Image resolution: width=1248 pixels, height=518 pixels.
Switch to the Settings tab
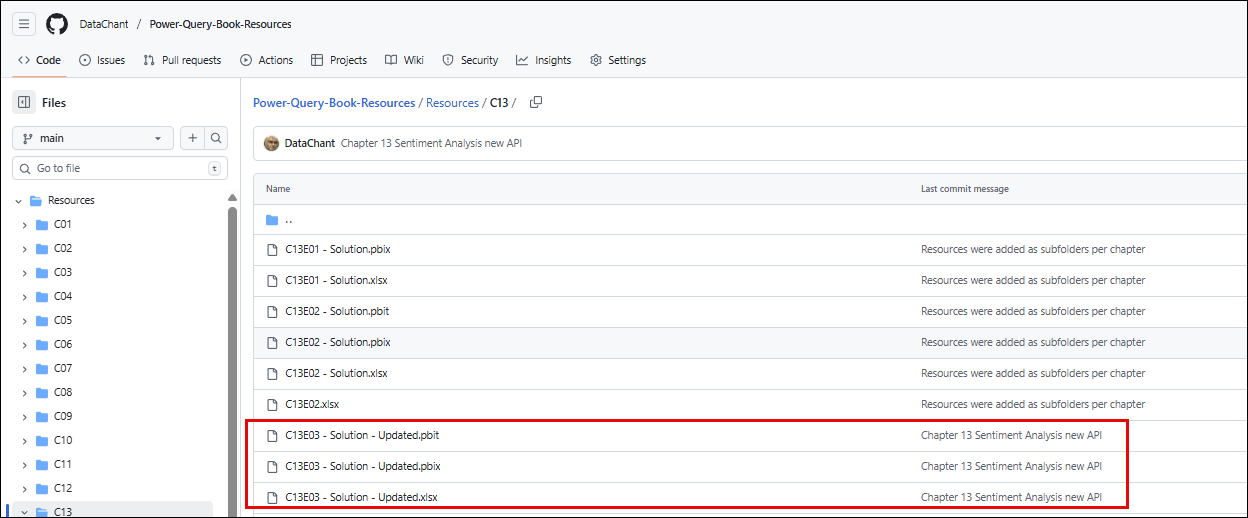[x=618, y=60]
